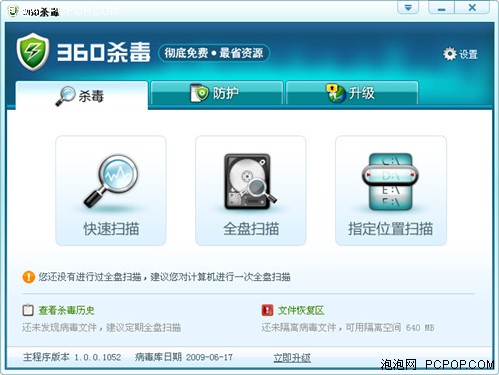
Task: Open settings via the gear icon
Action: (449, 54)
